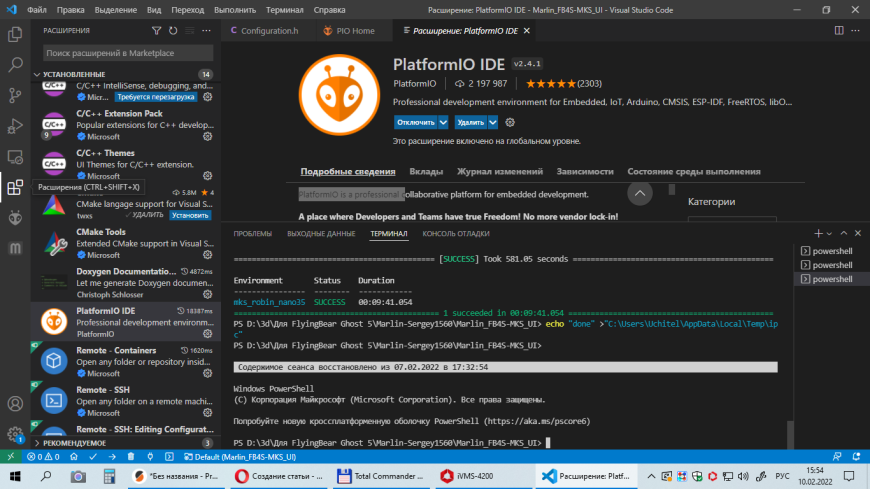870x489 pixels.
Task: Open the gear for the PlatformIO IDE list item
Action: pos(208,334)
